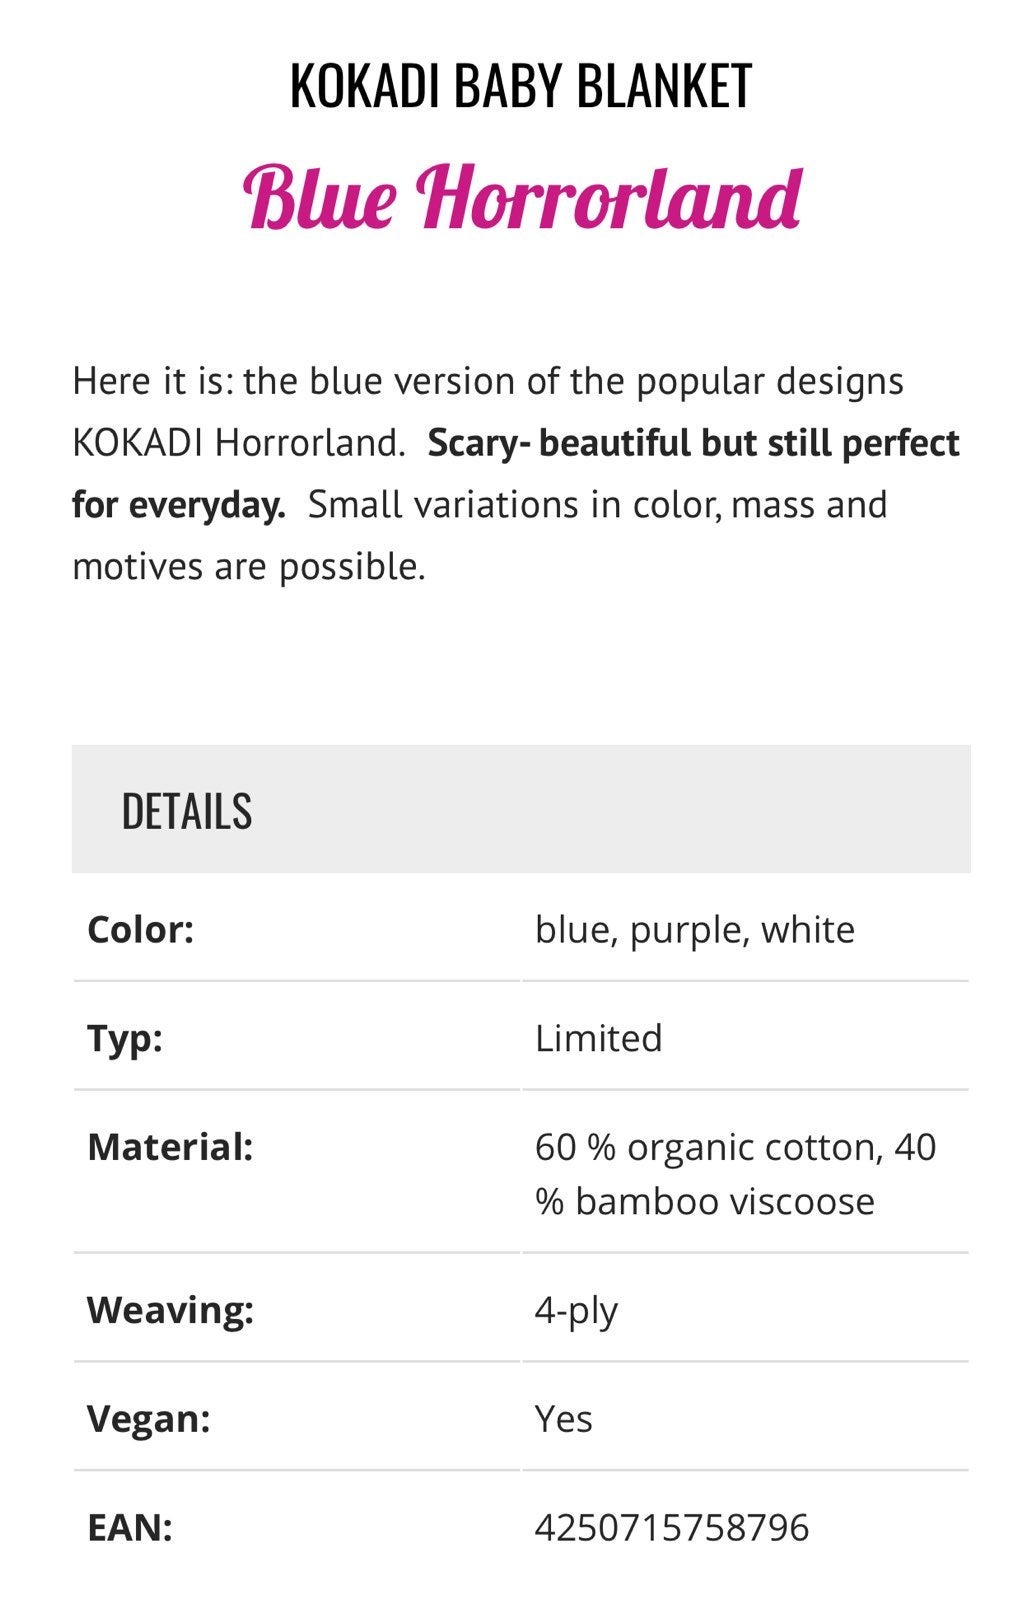Select the Typ row label

click(125, 1039)
